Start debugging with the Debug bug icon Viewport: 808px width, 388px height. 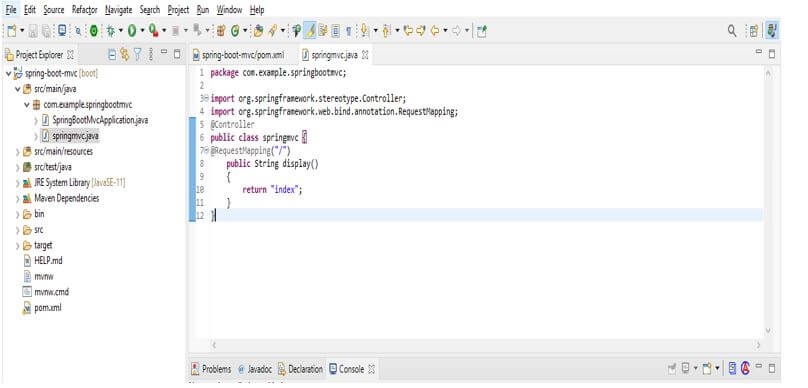(x=111, y=31)
